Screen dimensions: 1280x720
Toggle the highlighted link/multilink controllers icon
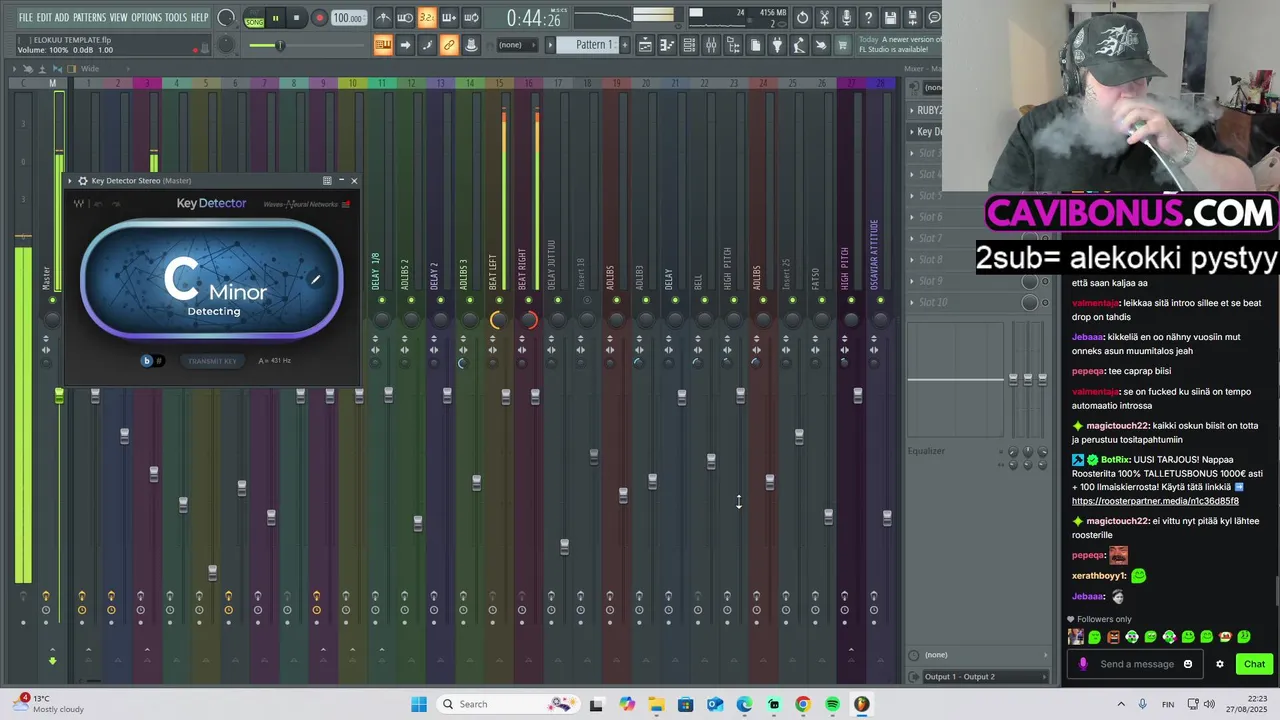click(449, 45)
